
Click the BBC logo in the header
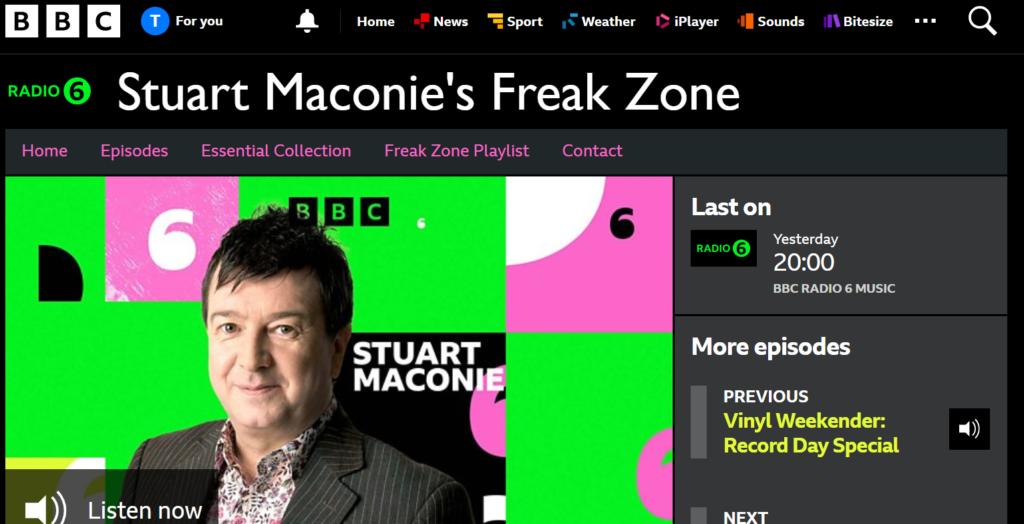63,21
